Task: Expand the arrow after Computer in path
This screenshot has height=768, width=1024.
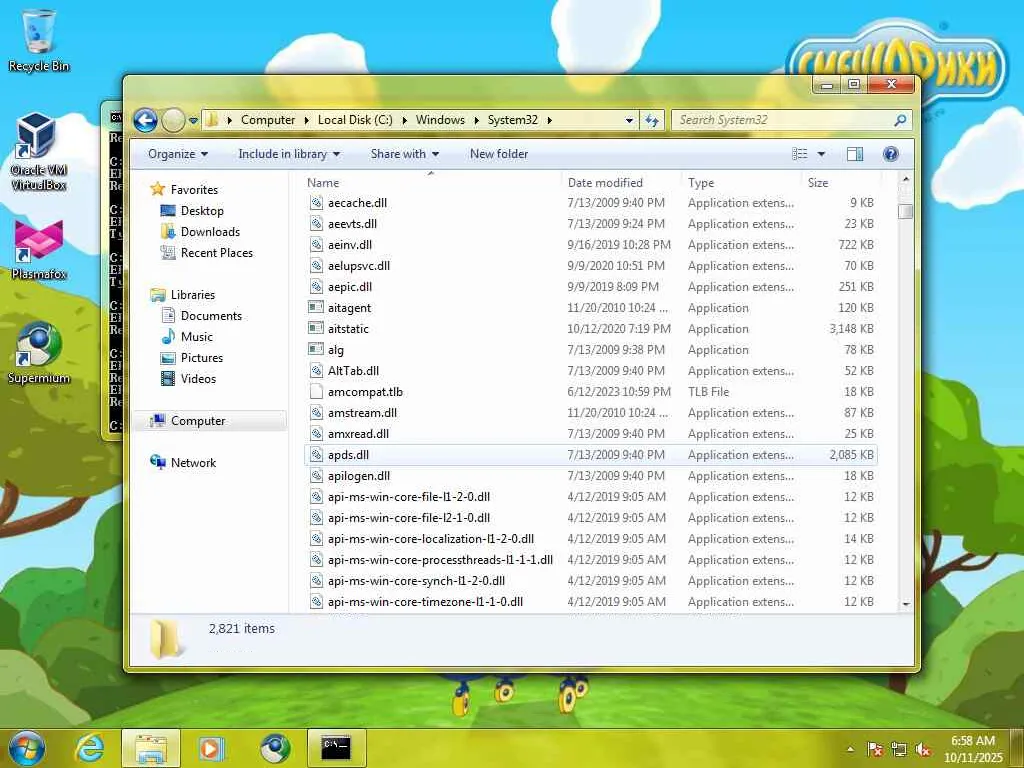Action: (x=307, y=120)
